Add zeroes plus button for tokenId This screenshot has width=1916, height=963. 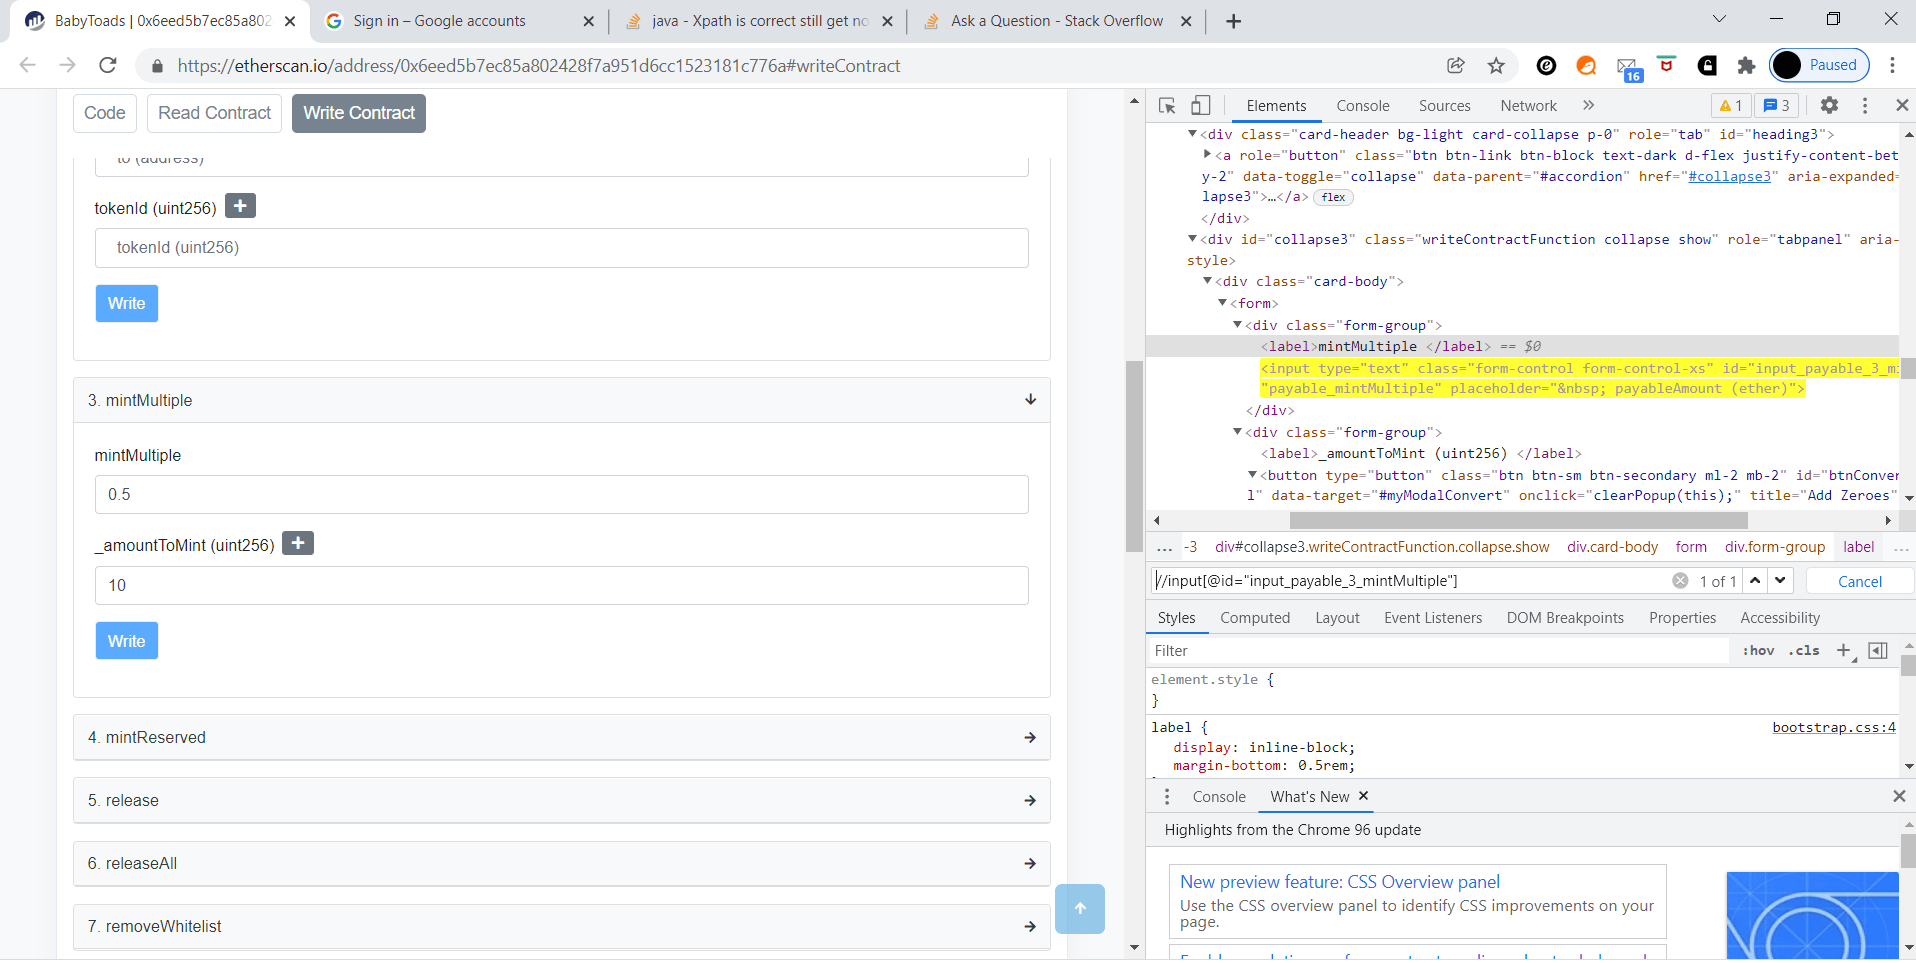pos(240,206)
